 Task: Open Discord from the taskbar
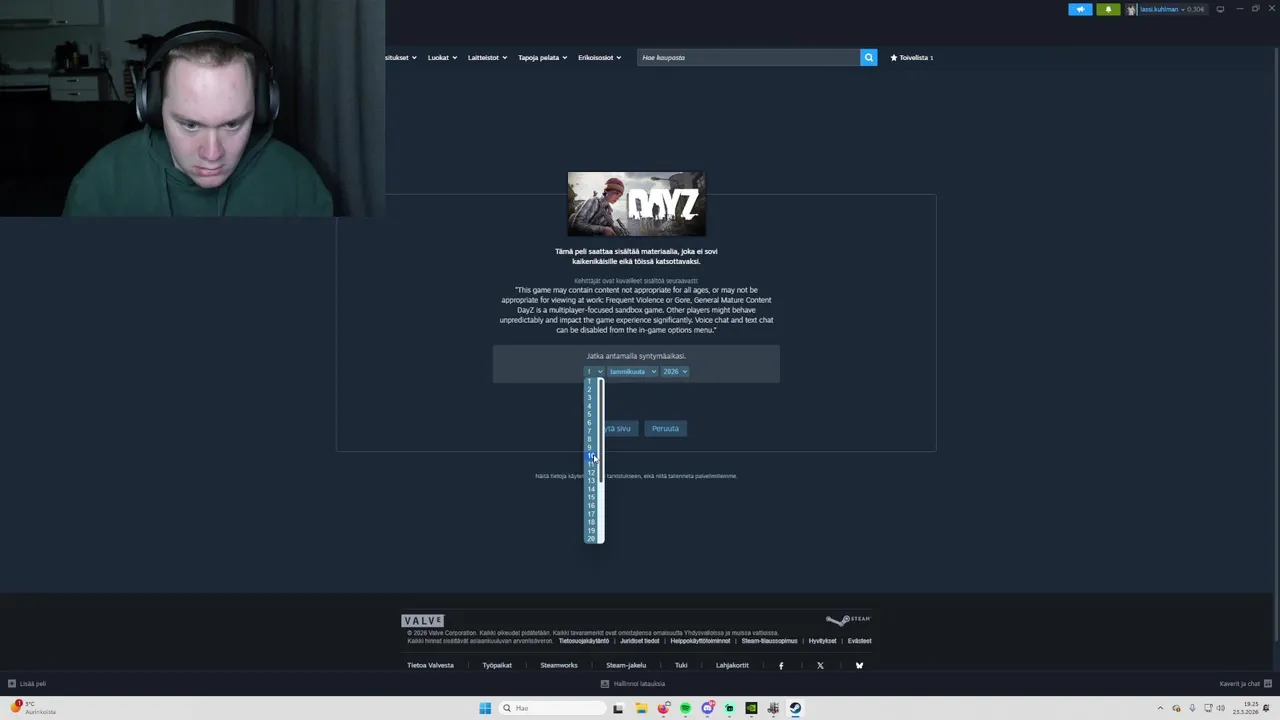coord(707,708)
